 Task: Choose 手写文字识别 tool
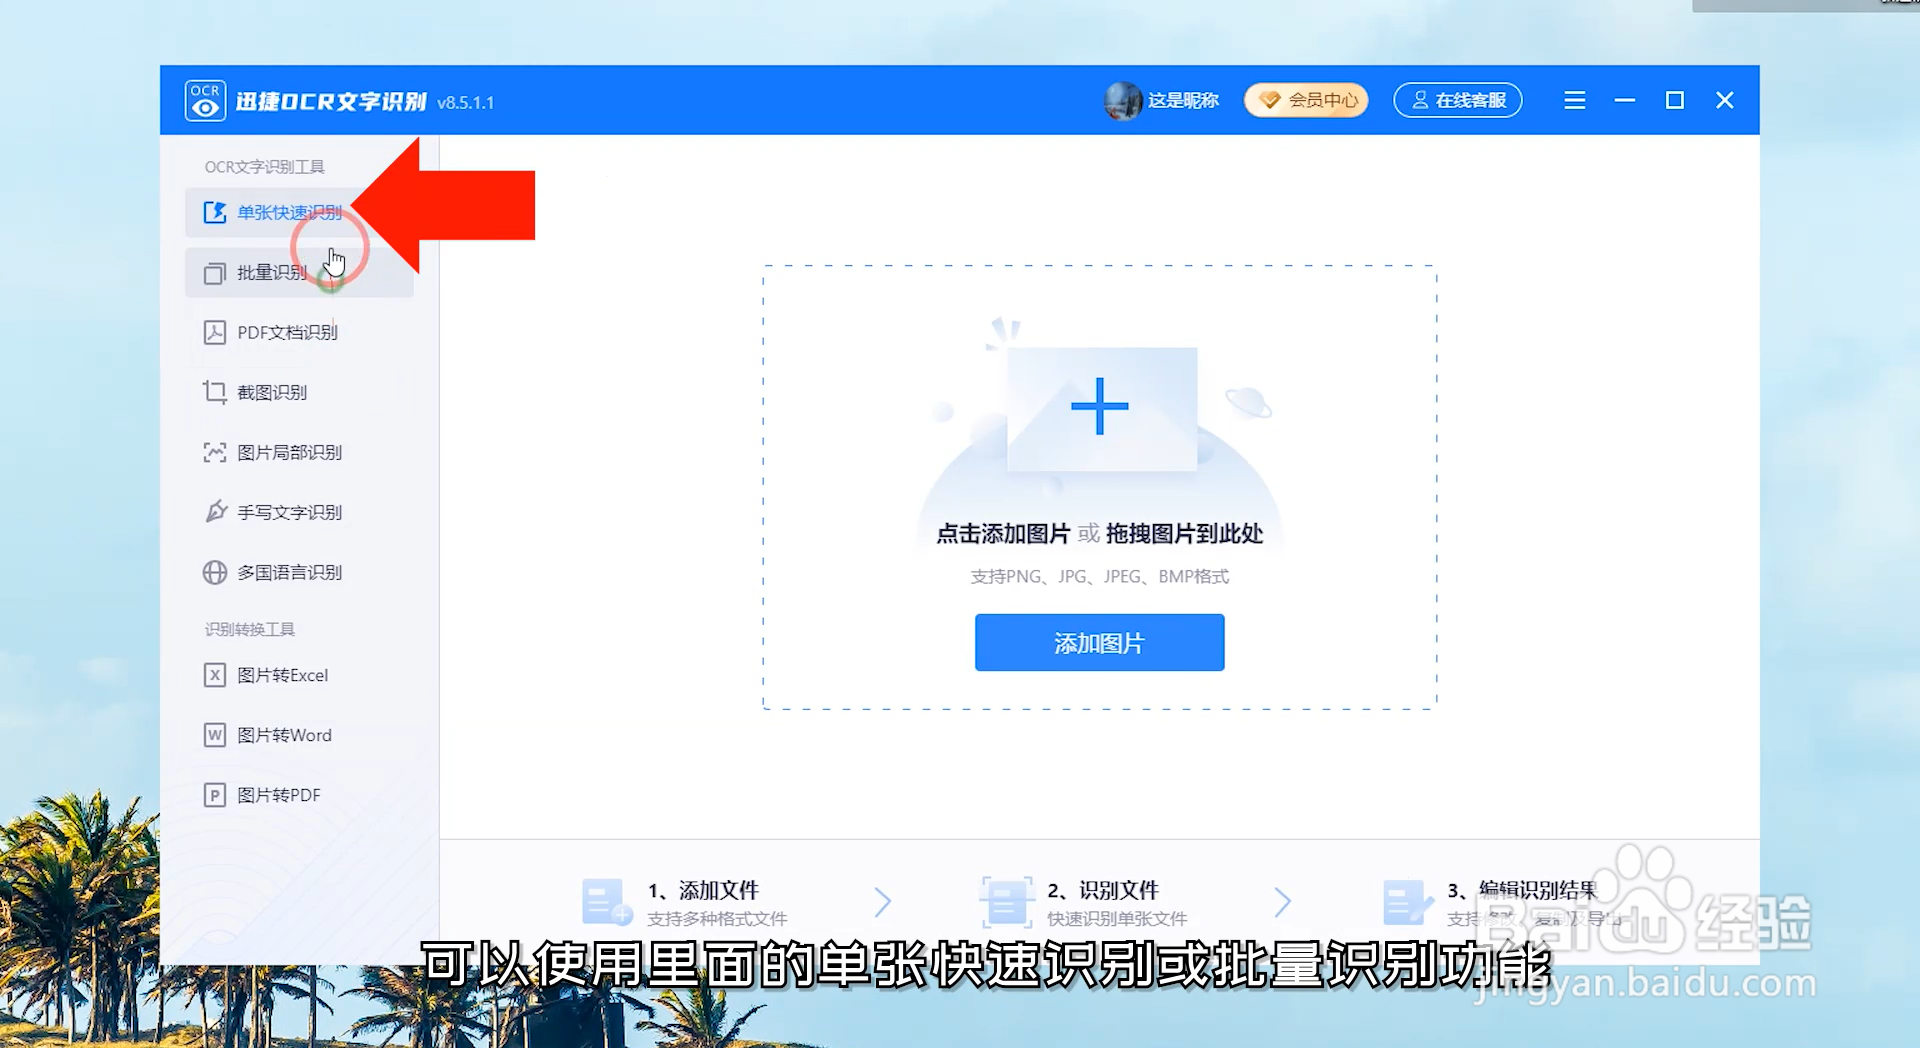coord(299,512)
